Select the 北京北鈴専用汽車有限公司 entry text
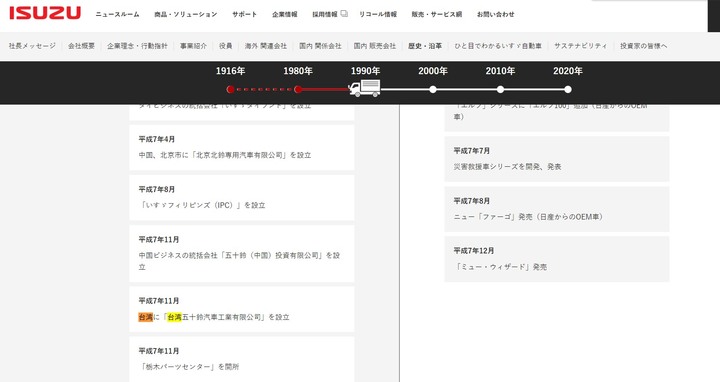The height and width of the screenshot is (382, 720). coord(225,155)
